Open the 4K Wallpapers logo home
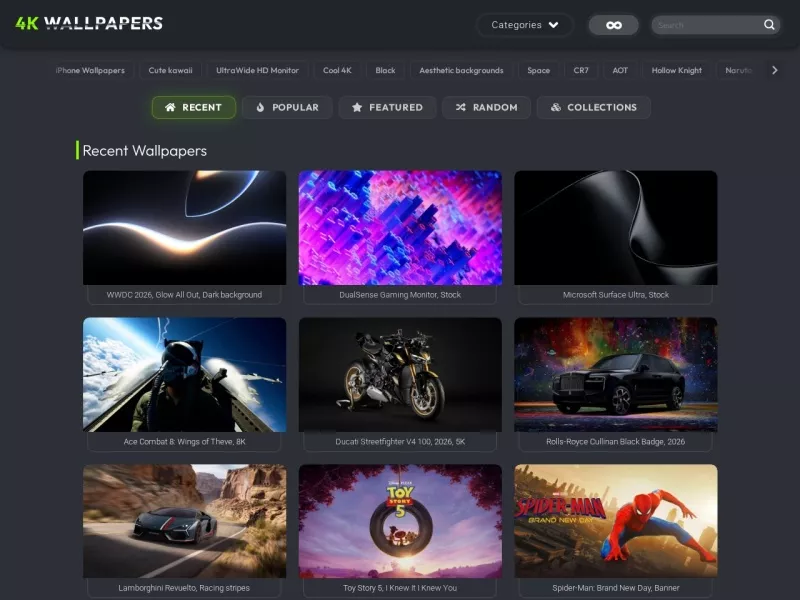The height and width of the screenshot is (600, 800). coord(89,23)
